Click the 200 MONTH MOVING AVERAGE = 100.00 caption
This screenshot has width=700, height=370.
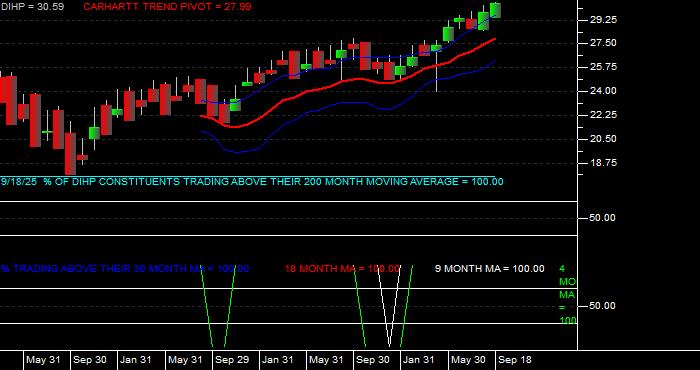(252, 182)
